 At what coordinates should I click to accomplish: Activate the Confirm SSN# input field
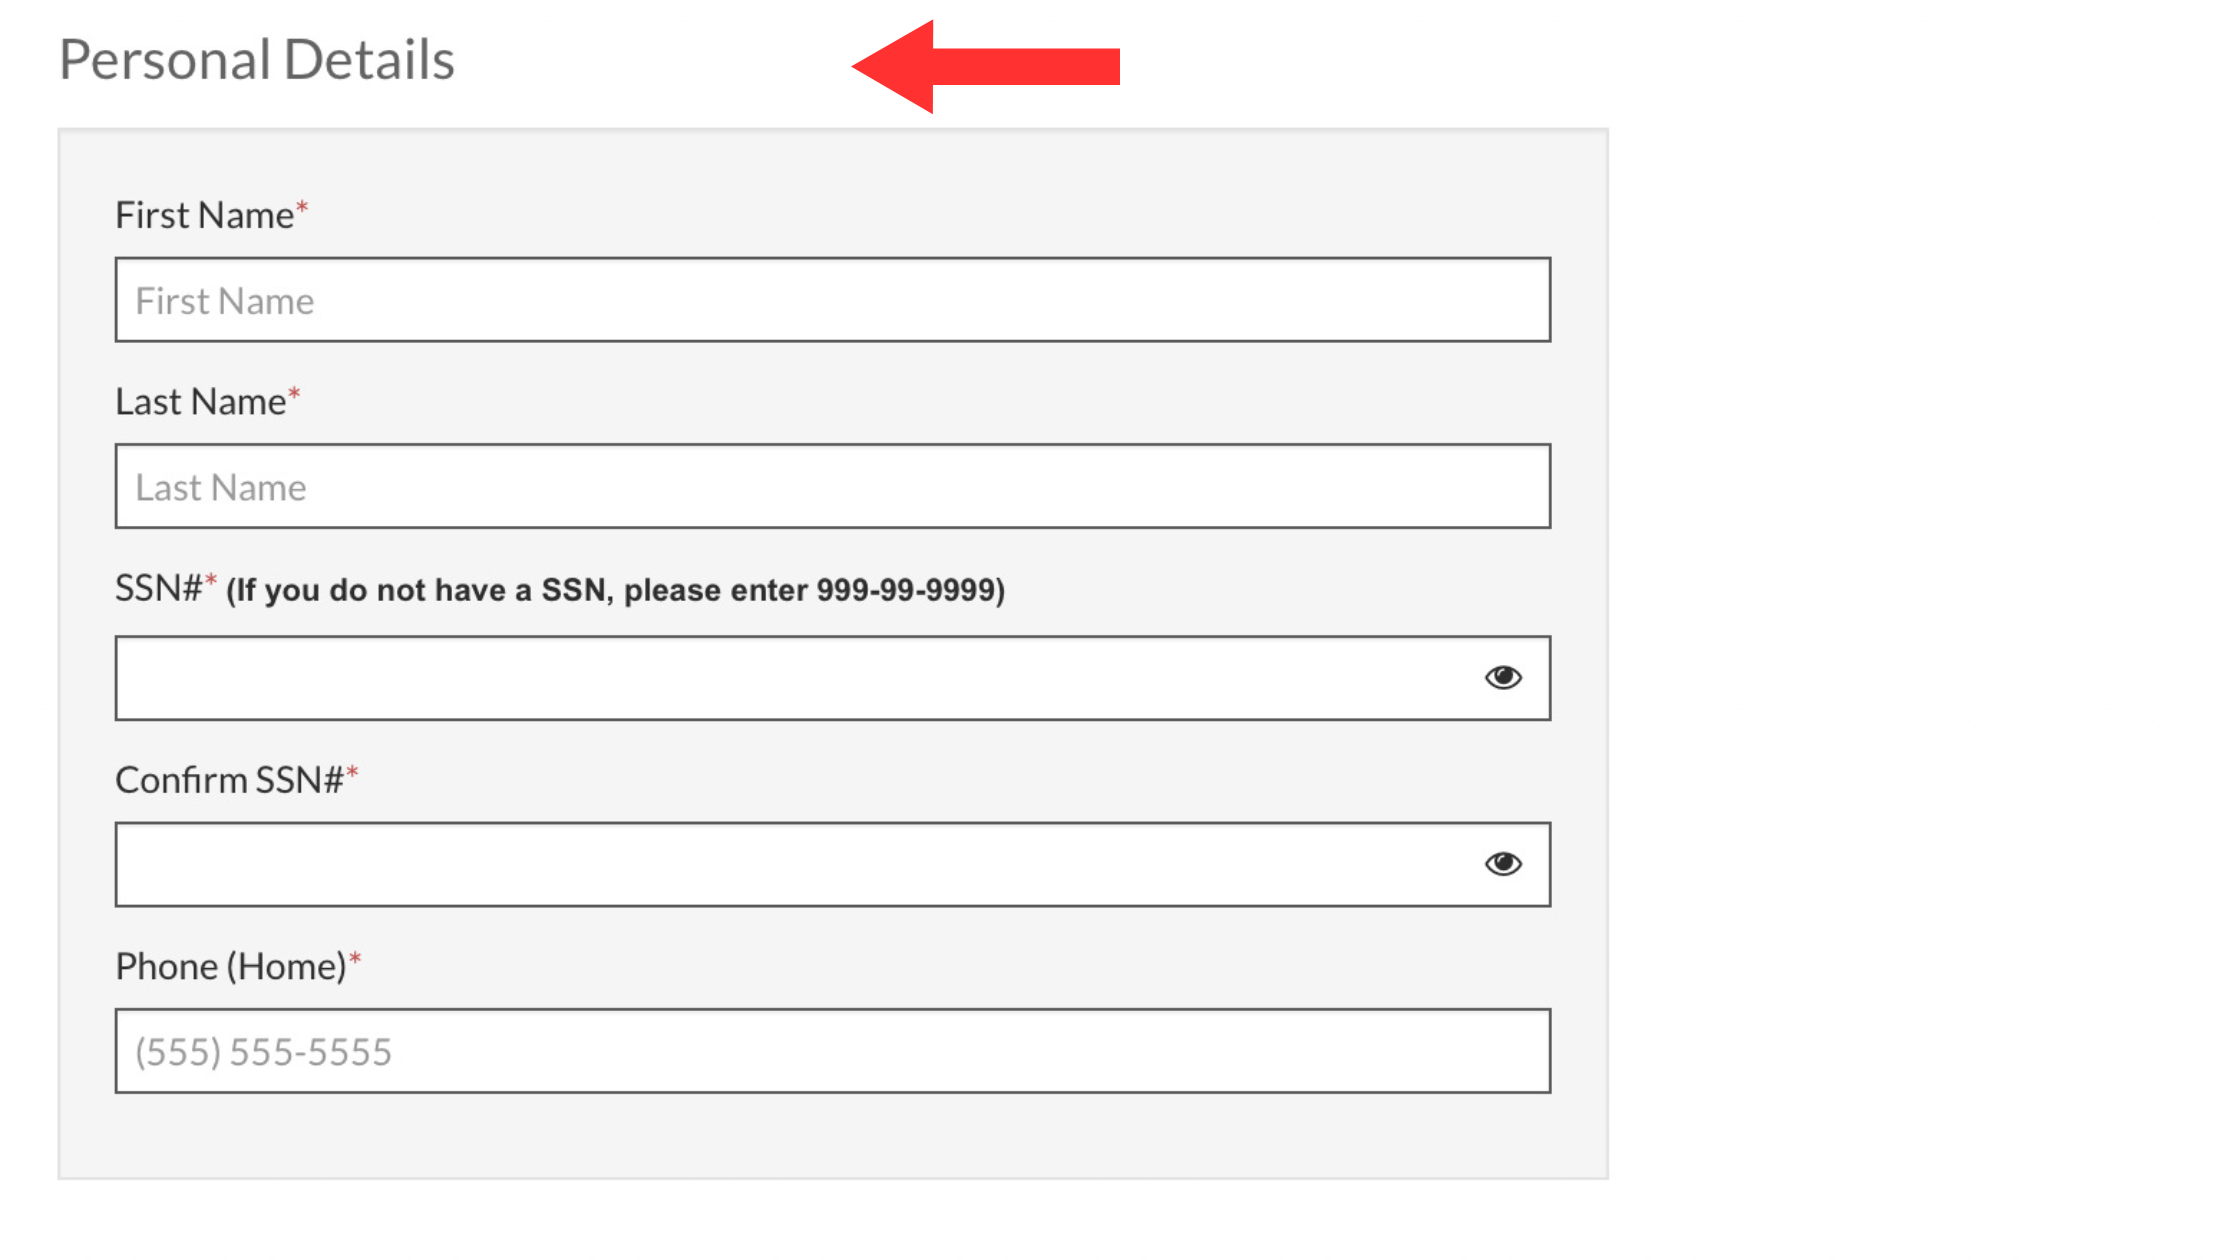833,864
